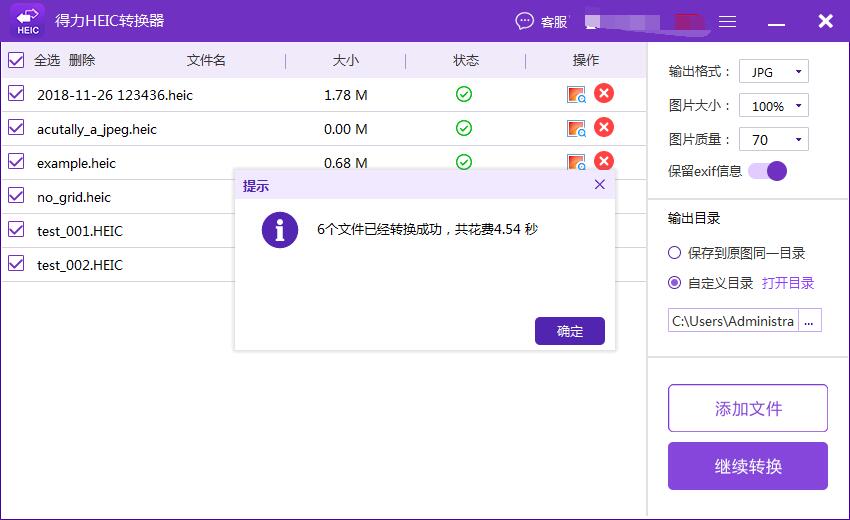This screenshot has width=850, height=520.
Task: Select 保存到原图同一目录 radio option
Action: tap(675, 253)
